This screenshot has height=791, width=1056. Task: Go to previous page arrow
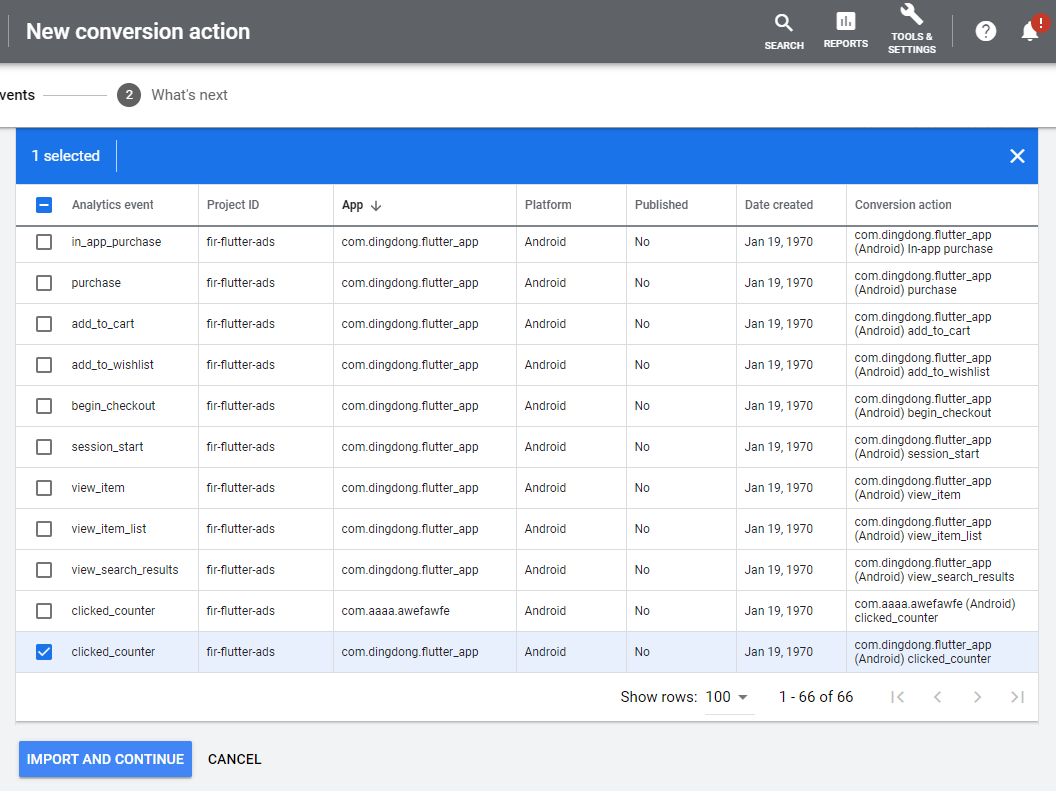tap(937, 697)
